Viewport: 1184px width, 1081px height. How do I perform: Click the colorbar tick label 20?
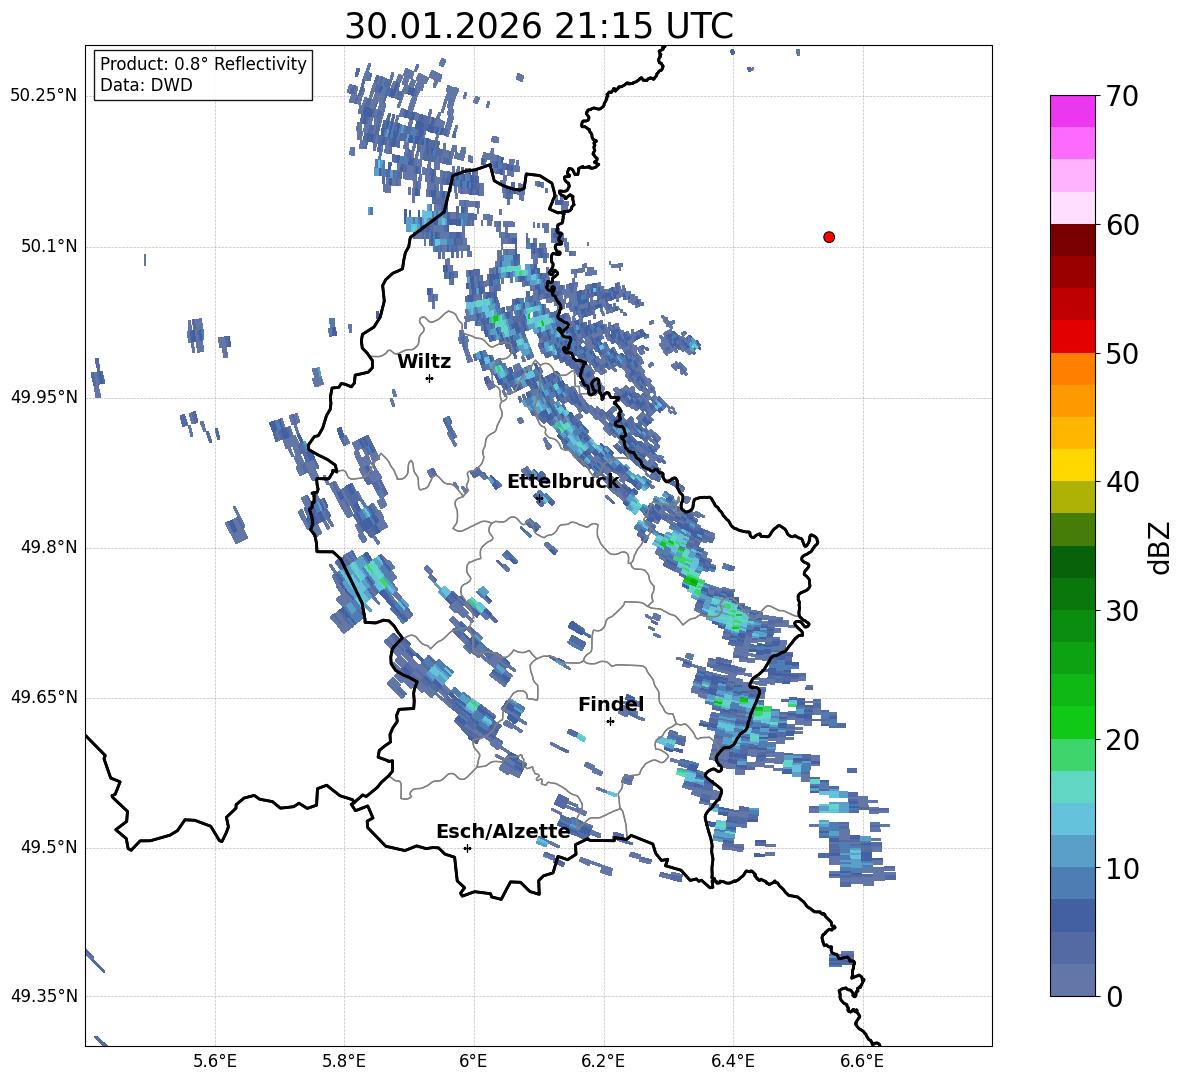tap(1122, 740)
